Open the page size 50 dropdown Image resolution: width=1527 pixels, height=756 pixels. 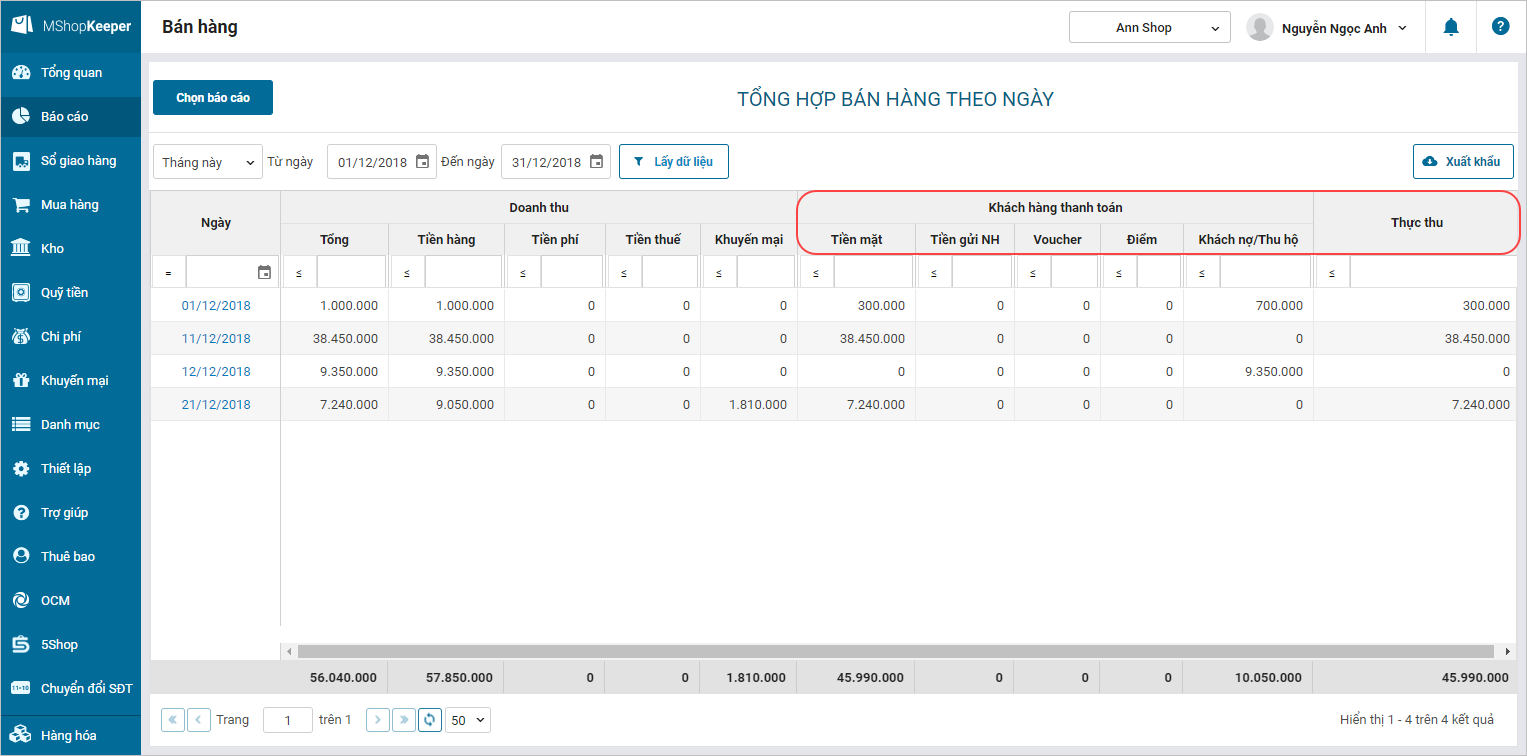[468, 719]
